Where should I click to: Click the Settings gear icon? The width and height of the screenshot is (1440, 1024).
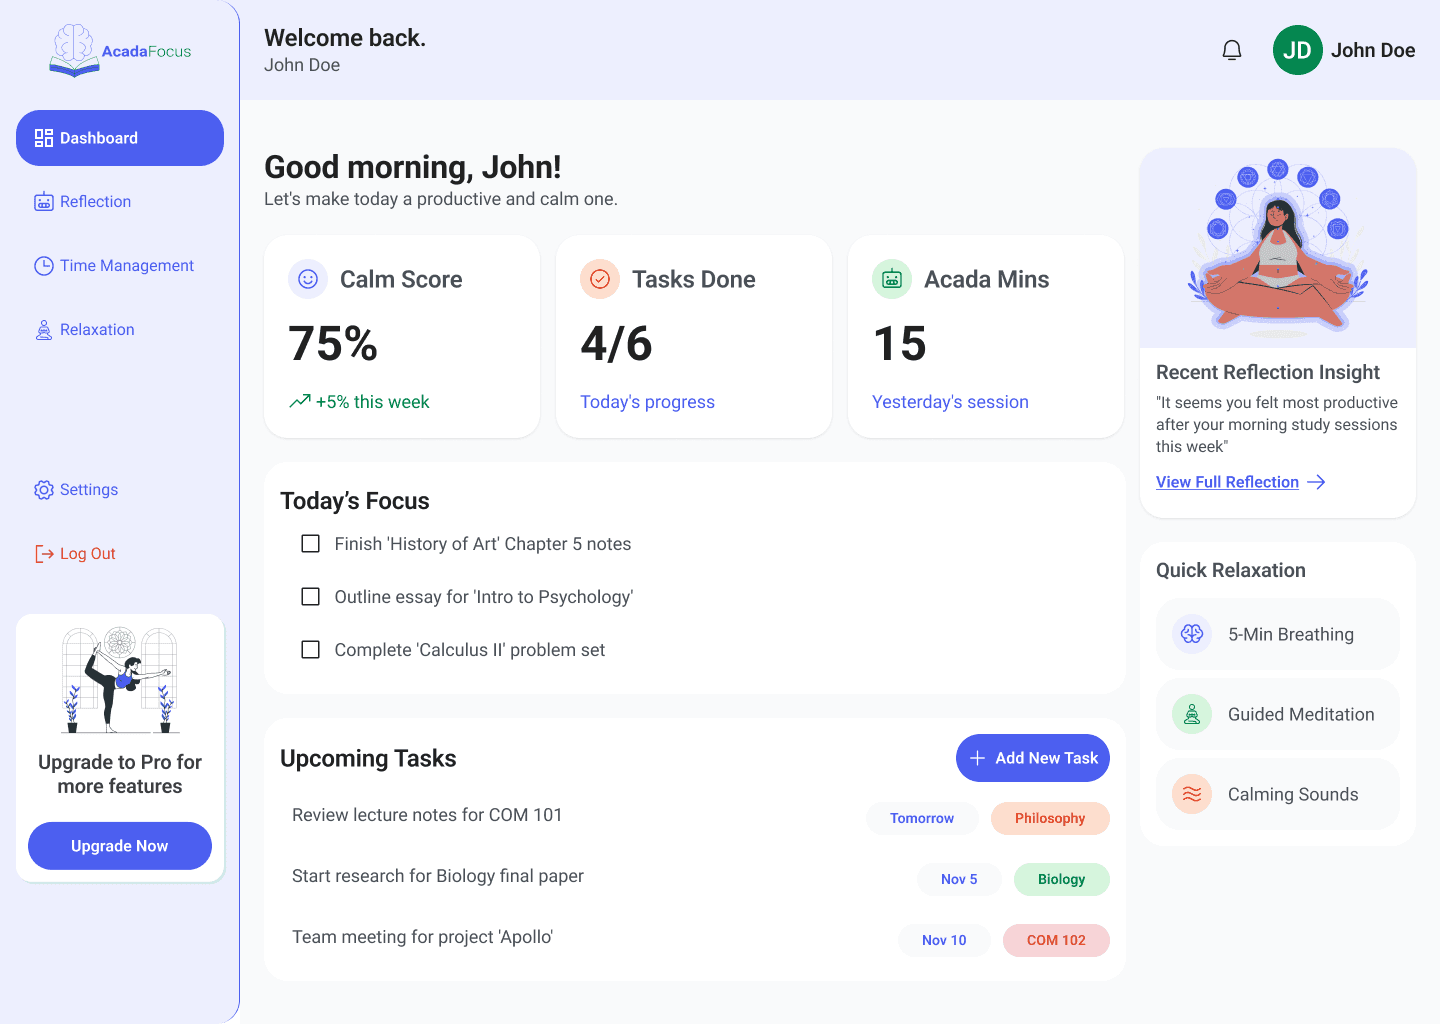[x=44, y=490]
